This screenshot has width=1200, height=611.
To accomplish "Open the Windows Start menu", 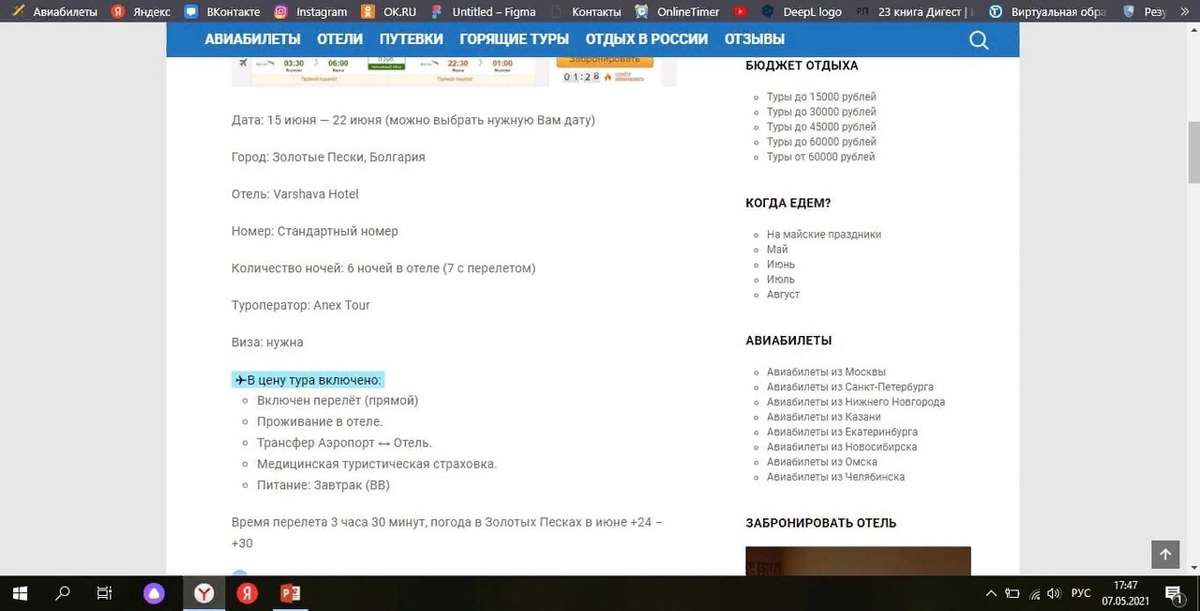I will pos(19,593).
